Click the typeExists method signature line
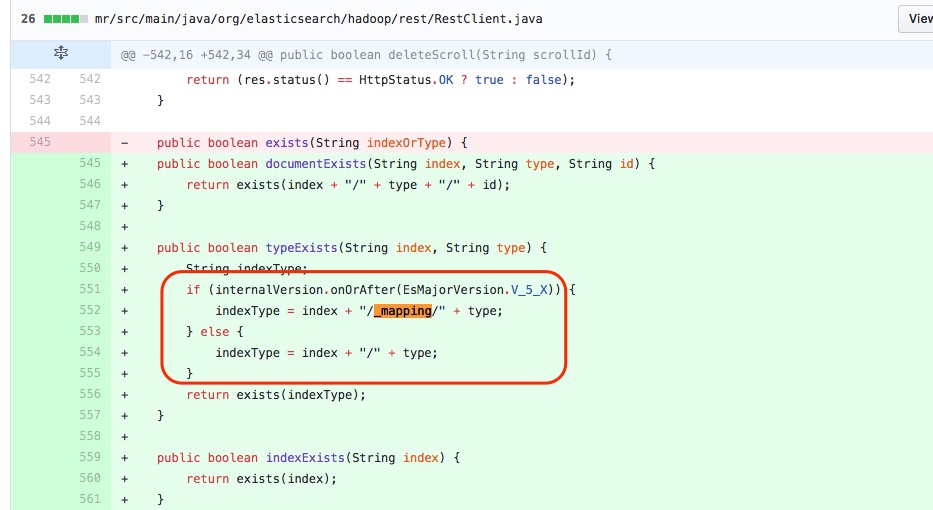Screen dimensions: 933x510 click(352, 248)
